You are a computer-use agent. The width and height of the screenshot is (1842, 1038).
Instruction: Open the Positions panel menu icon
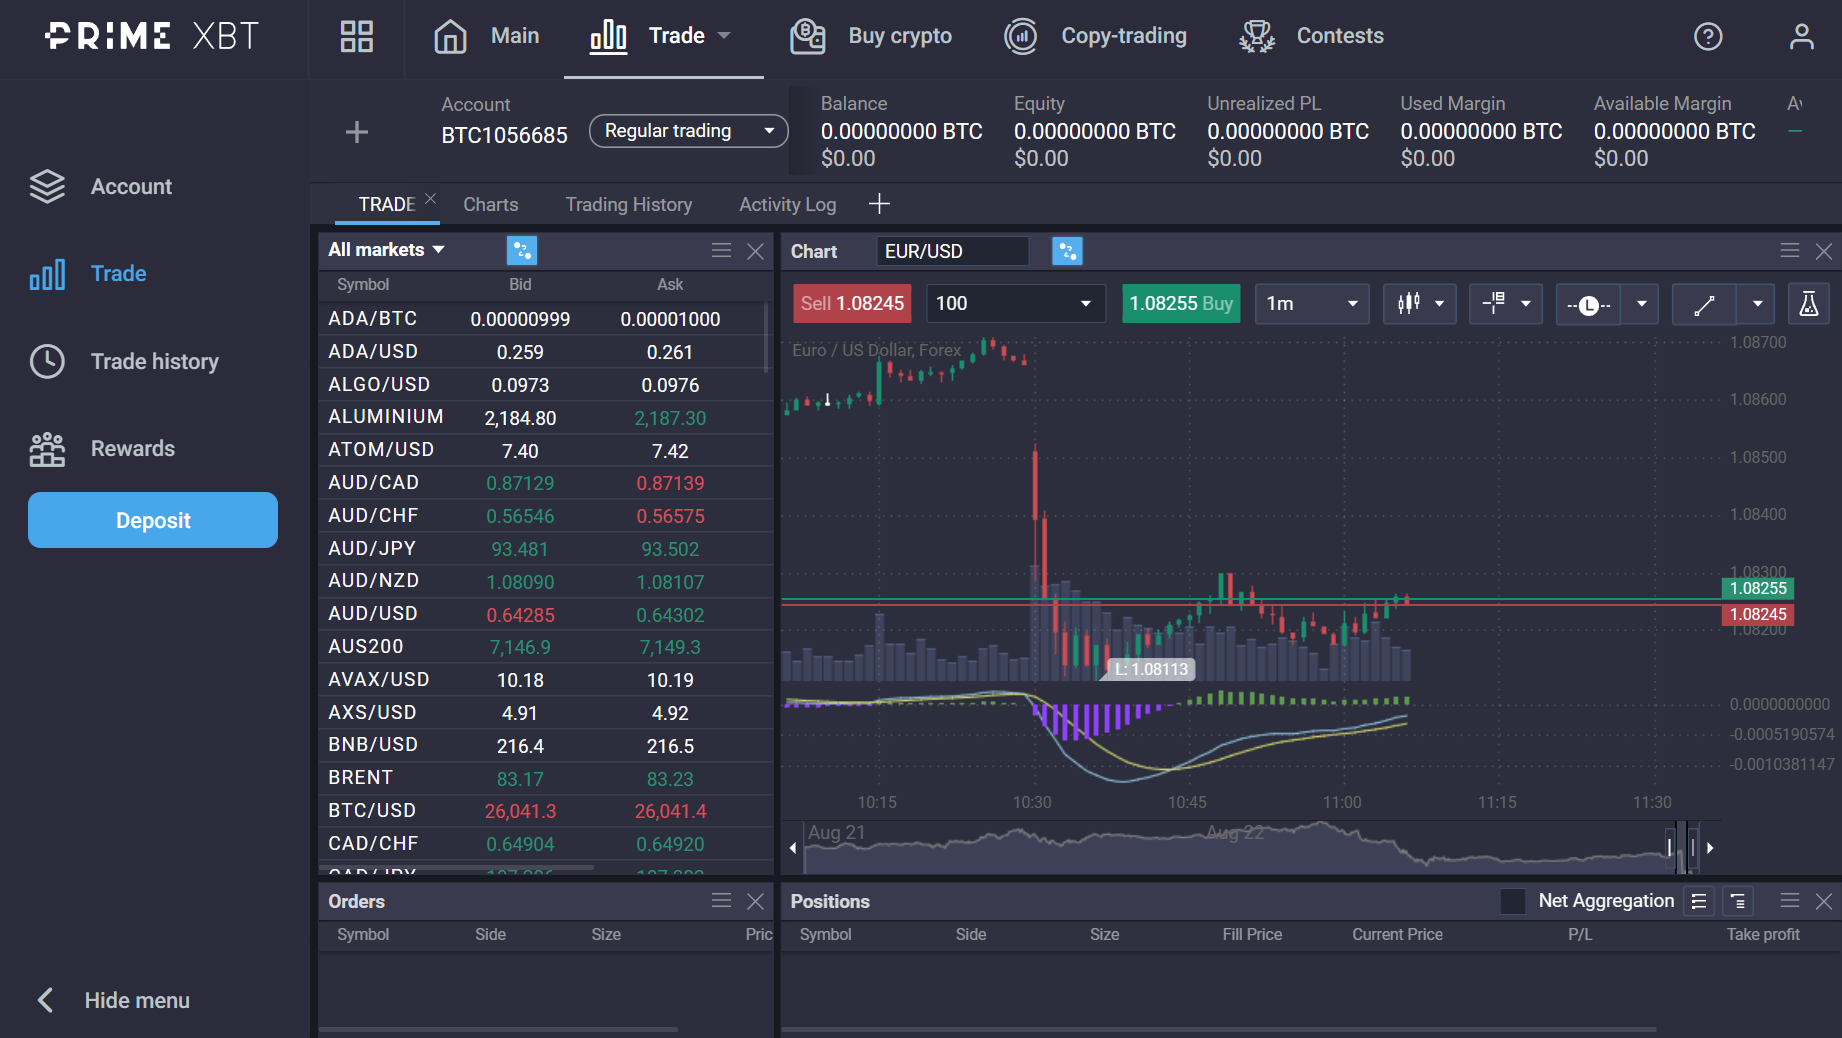point(1790,900)
